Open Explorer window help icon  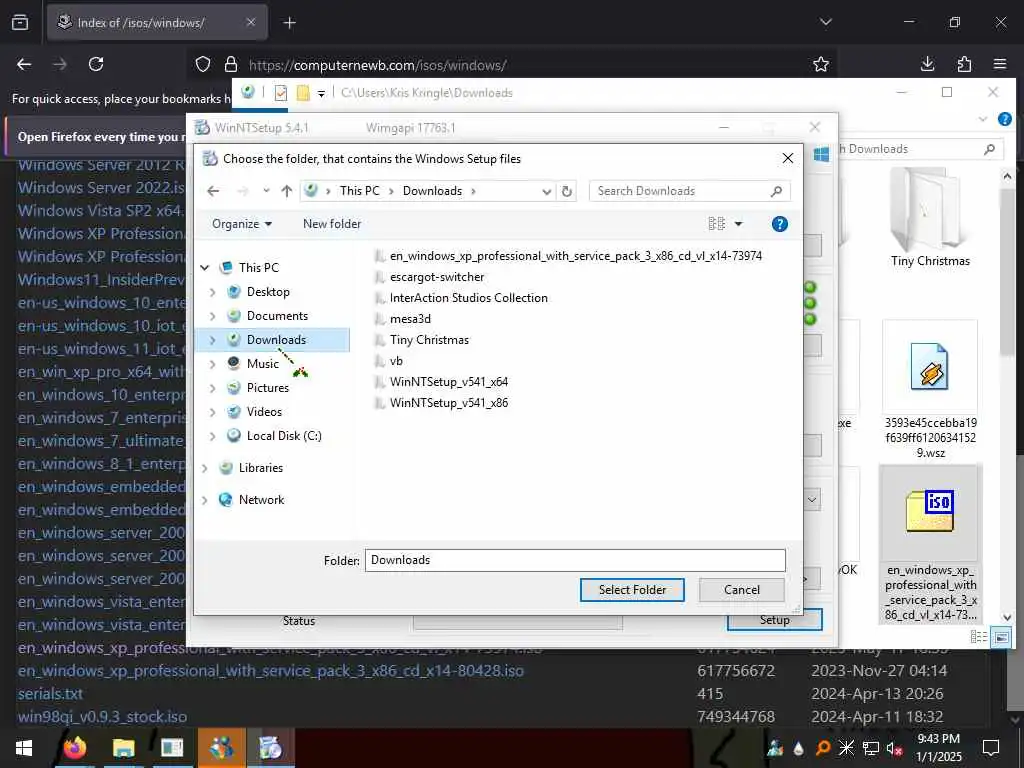tap(1004, 119)
